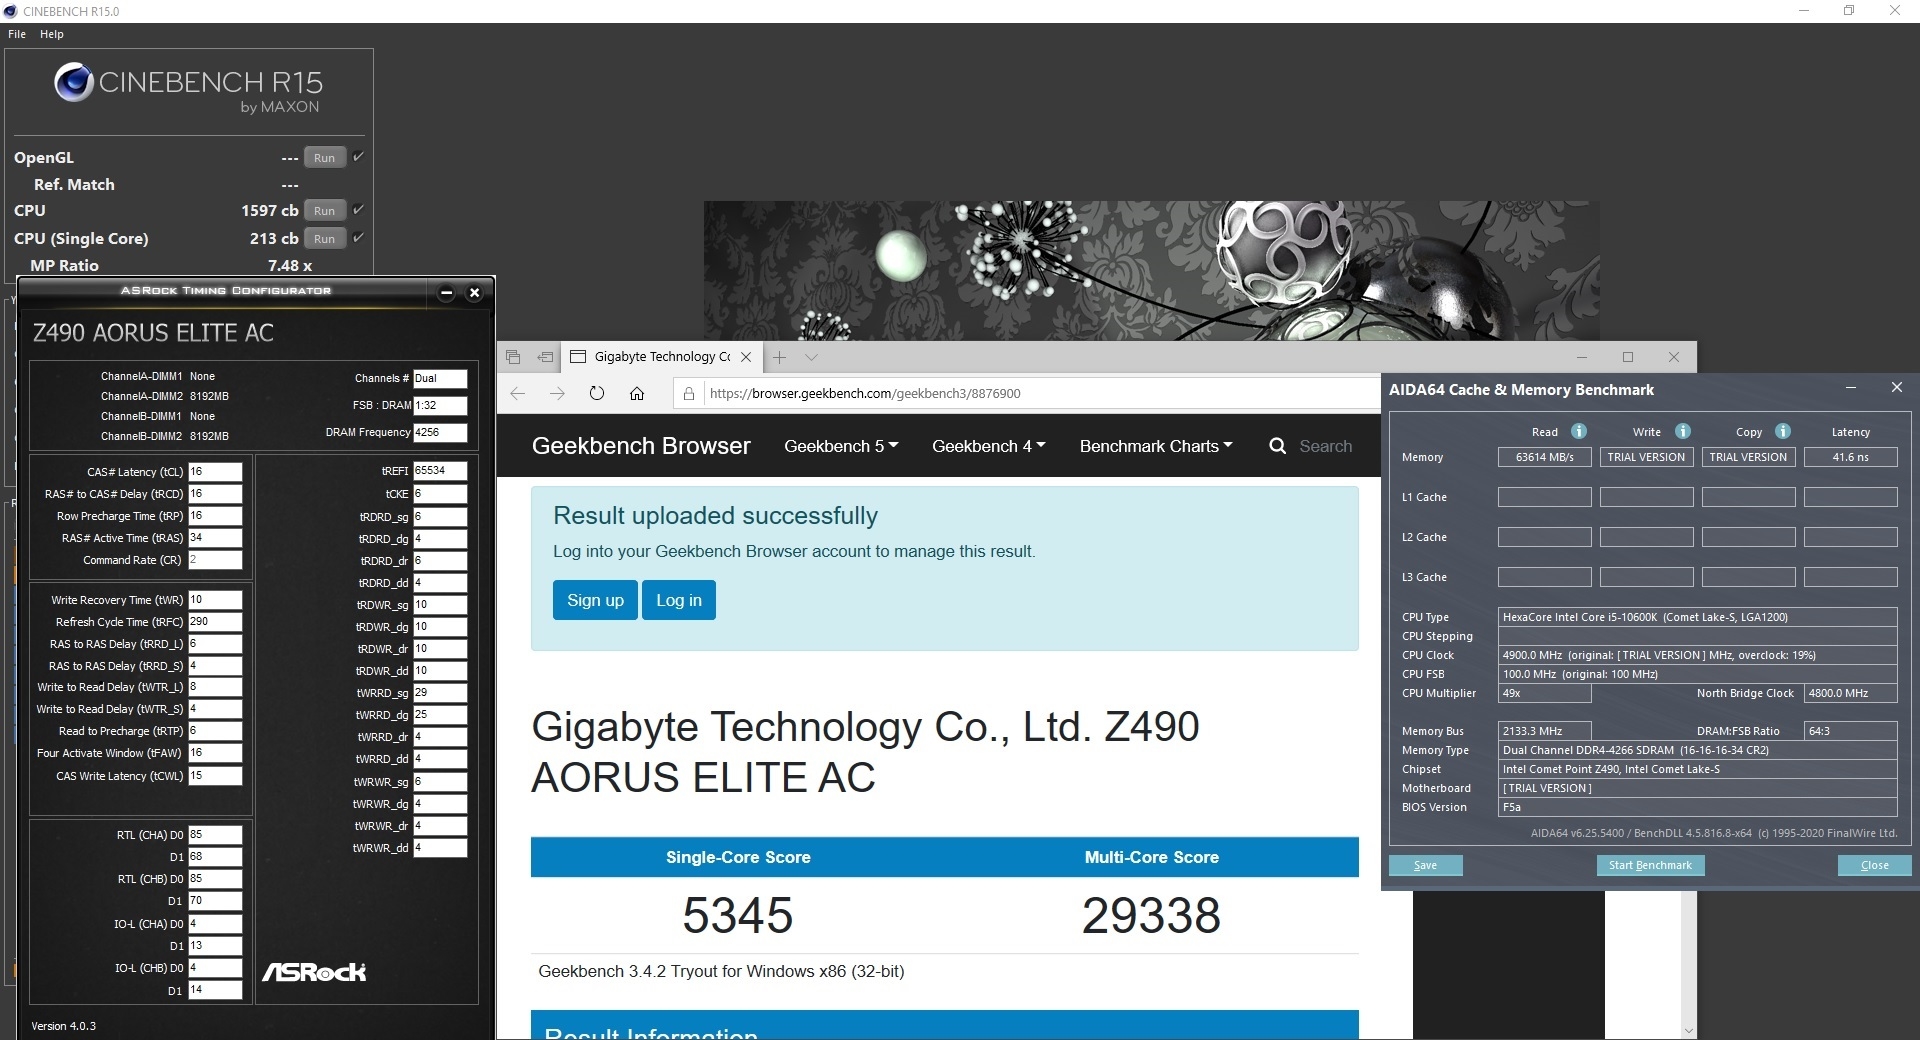Click browser scrollbar down arrow
Image resolution: width=1920 pixels, height=1040 pixels.
pyautogui.click(x=1688, y=1031)
